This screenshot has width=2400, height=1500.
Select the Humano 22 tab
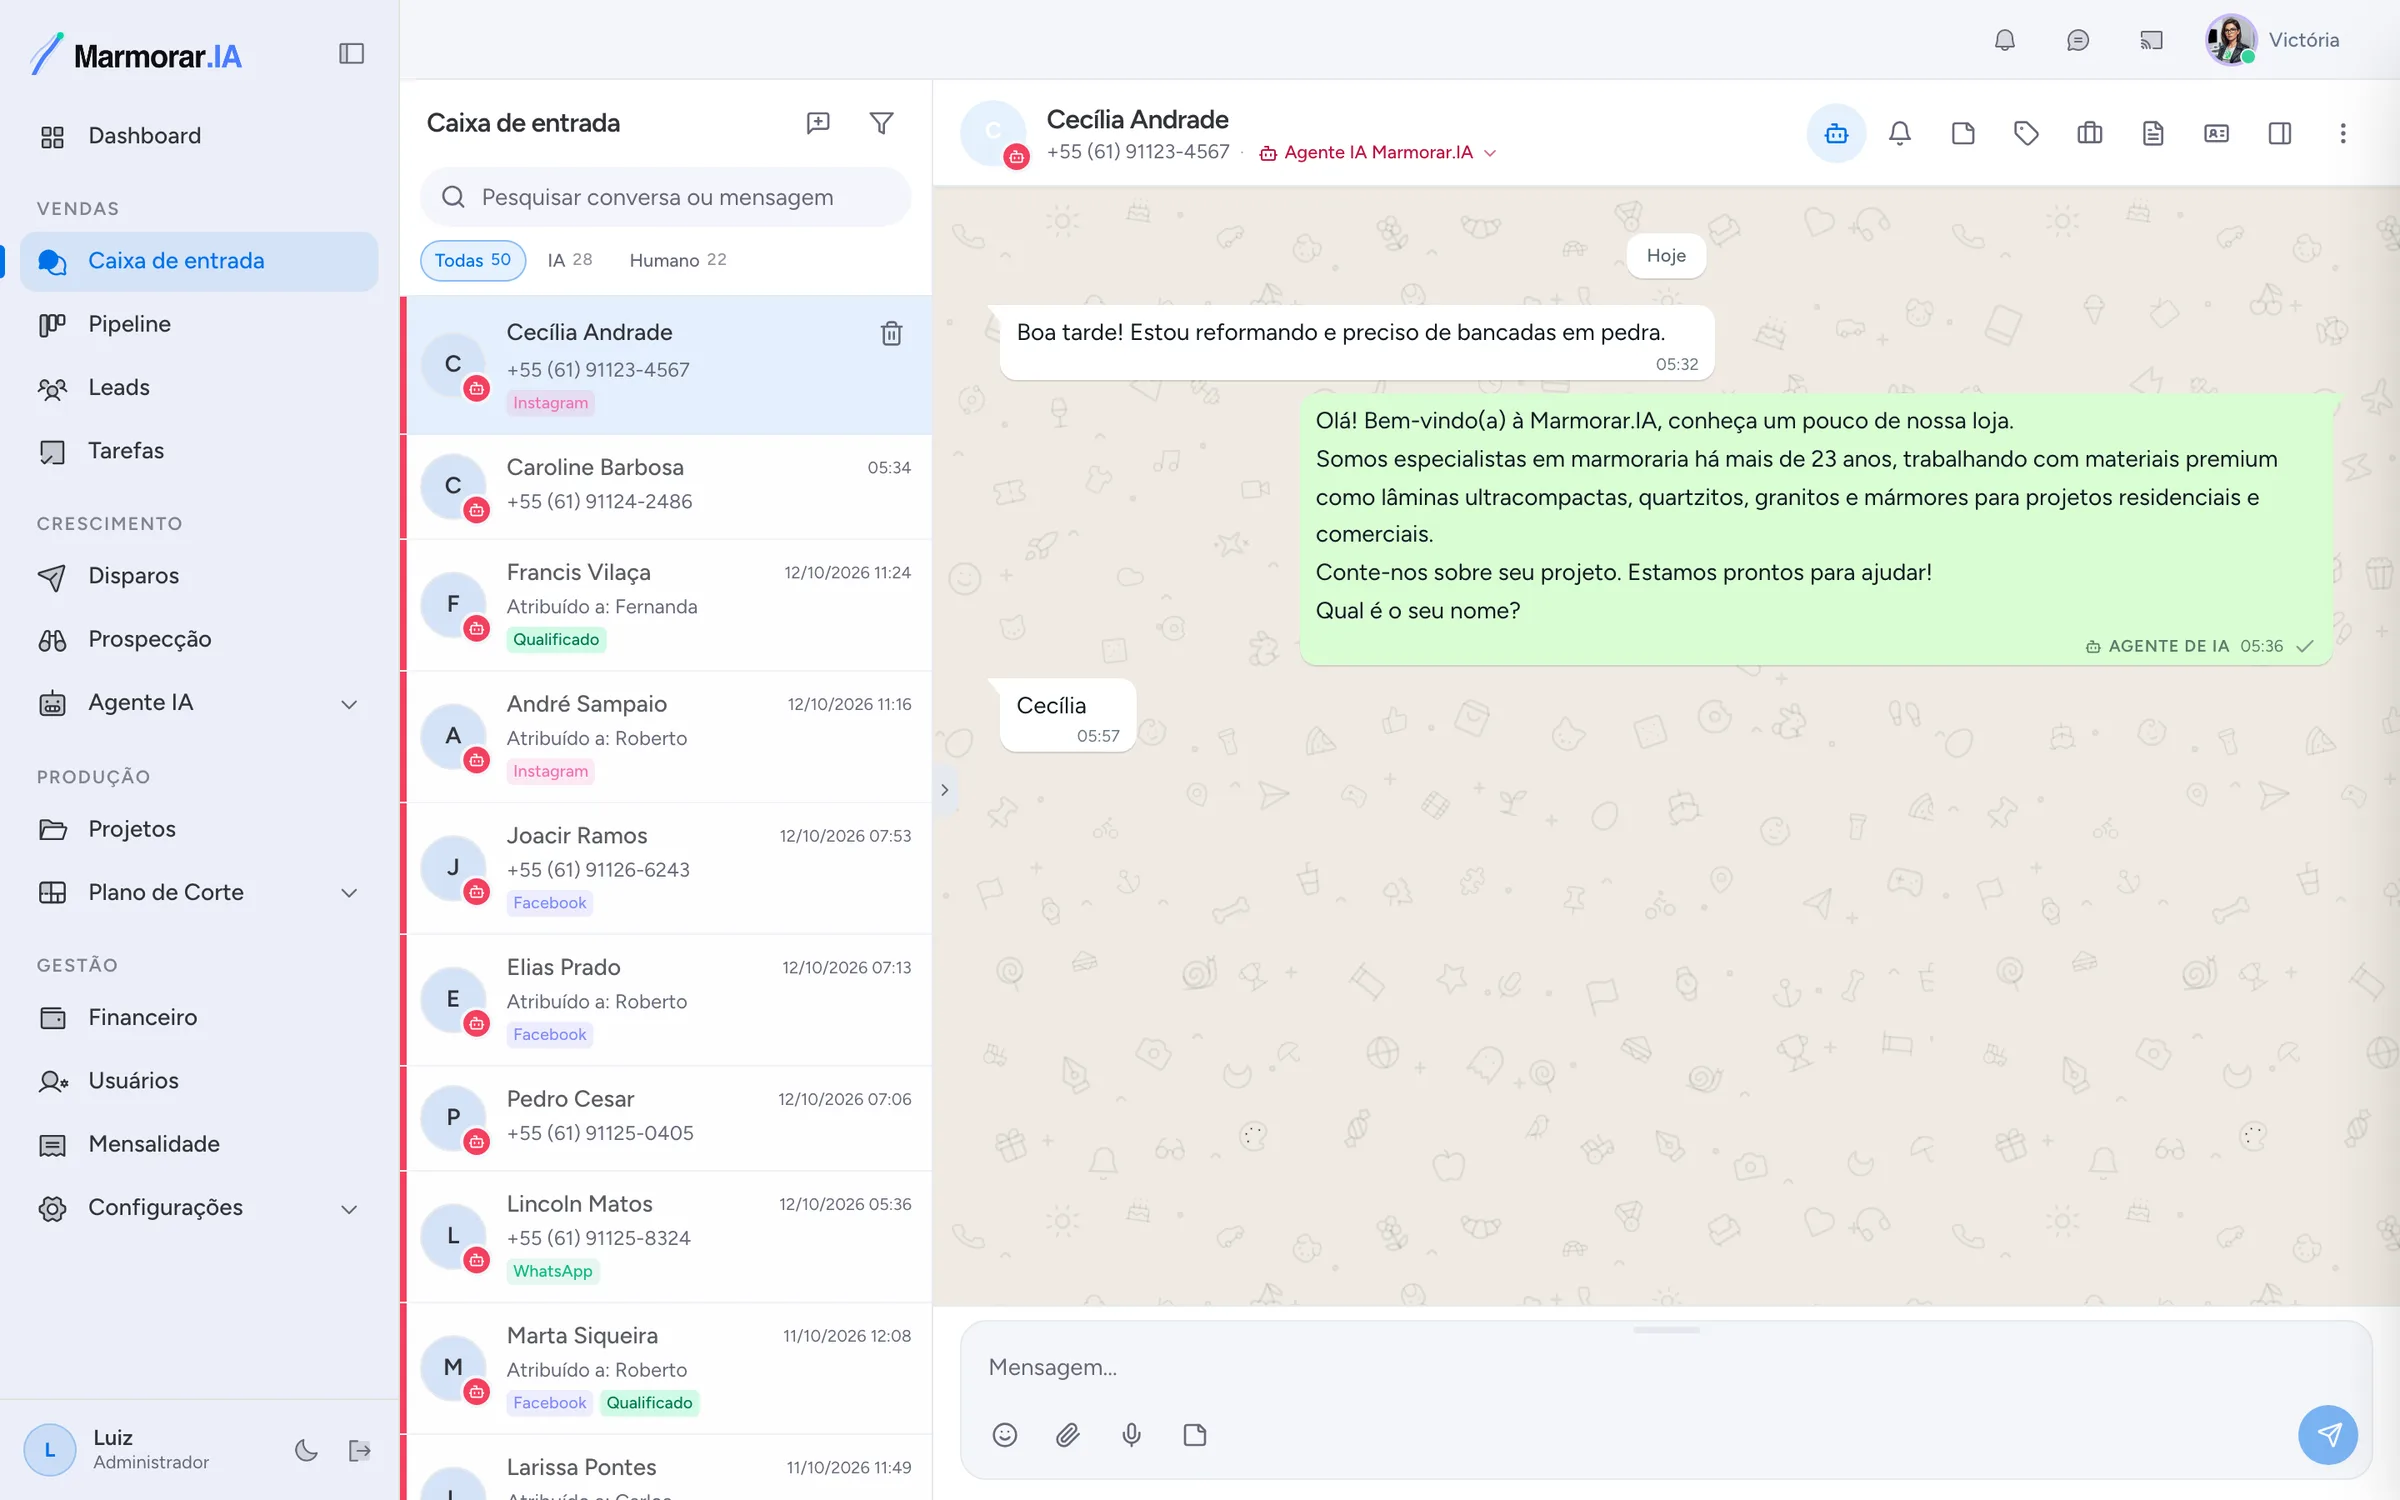click(677, 260)
